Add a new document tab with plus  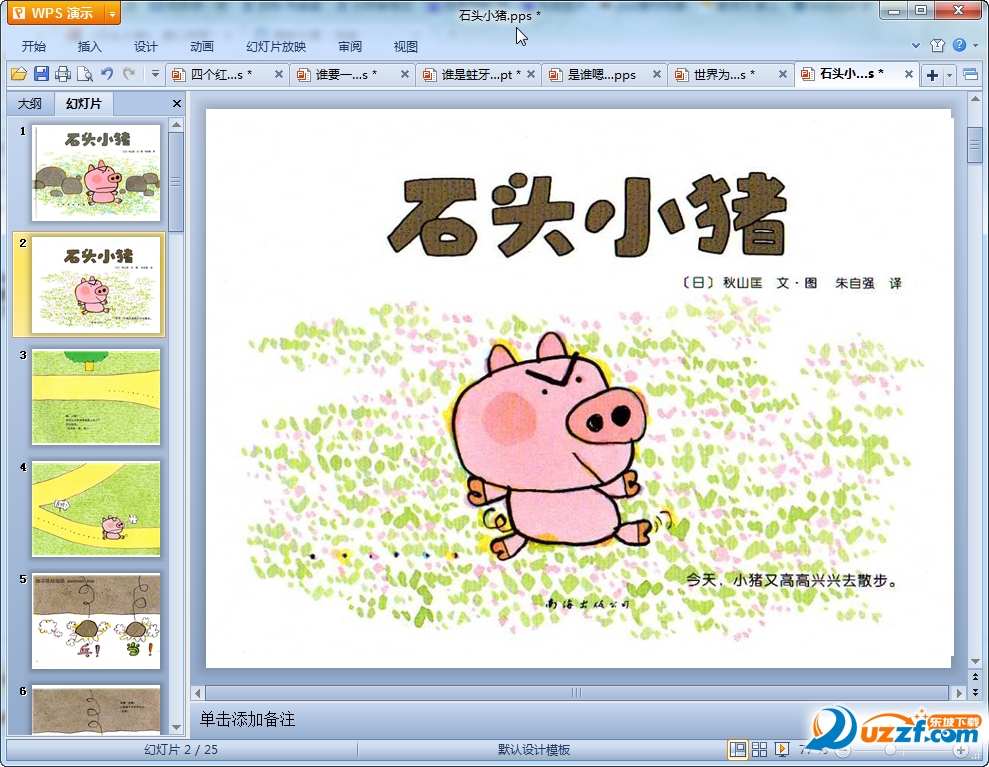pyautogui.click(x=932, y=75)
